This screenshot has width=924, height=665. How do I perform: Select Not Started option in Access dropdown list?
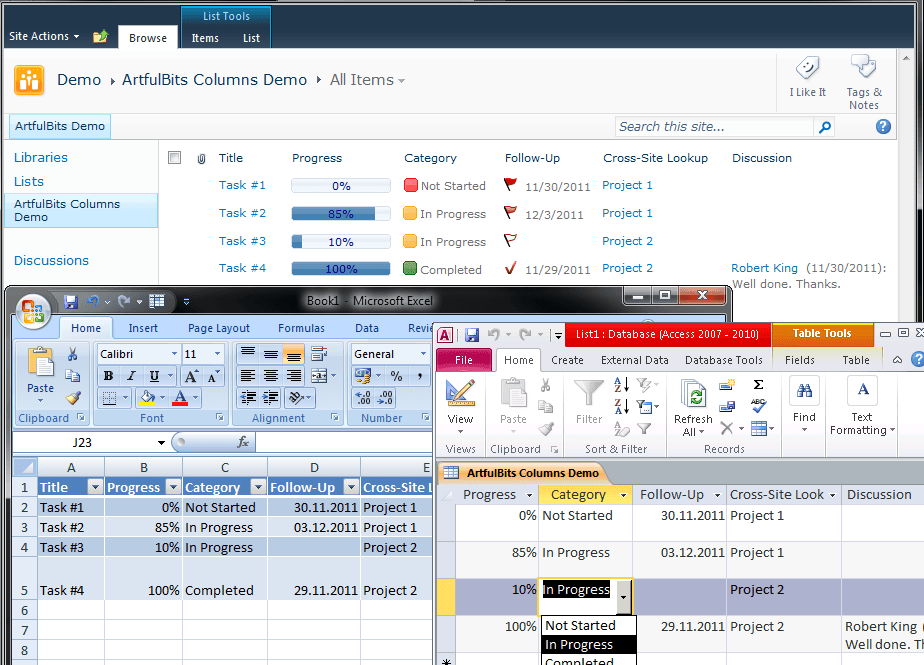[589, 626]
